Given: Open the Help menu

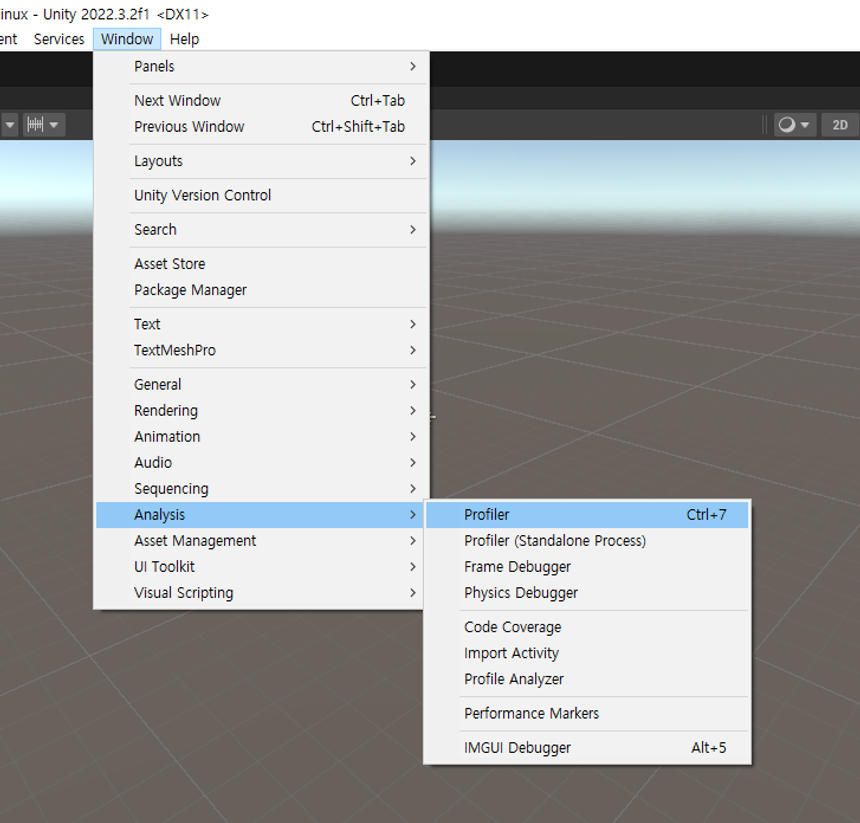Looking at the screenshot, I should [x=184, y=39].
